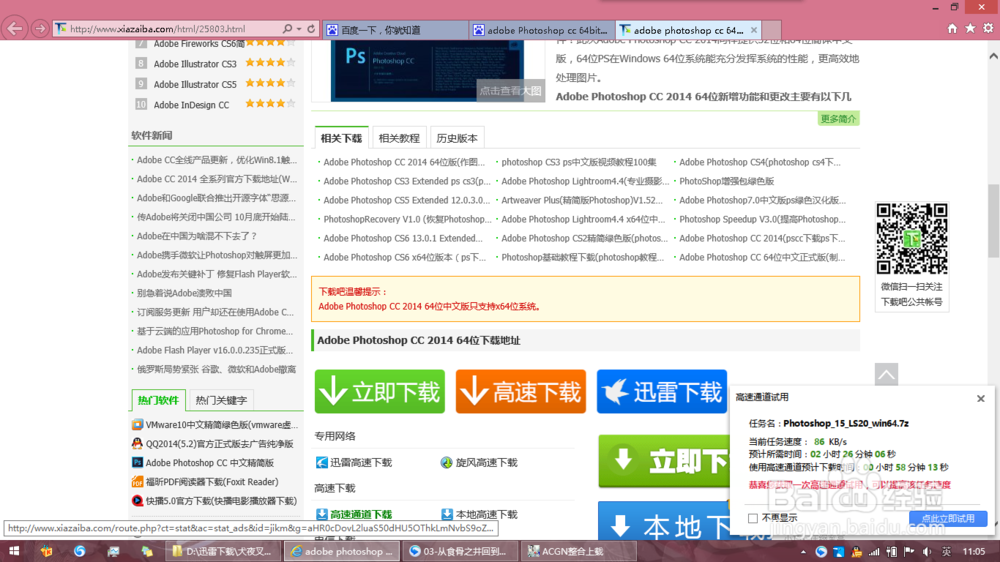Viewport: 1000px width, 562px height.
Task: Click the large blue 本地下 button
Action: pos(664,521)
